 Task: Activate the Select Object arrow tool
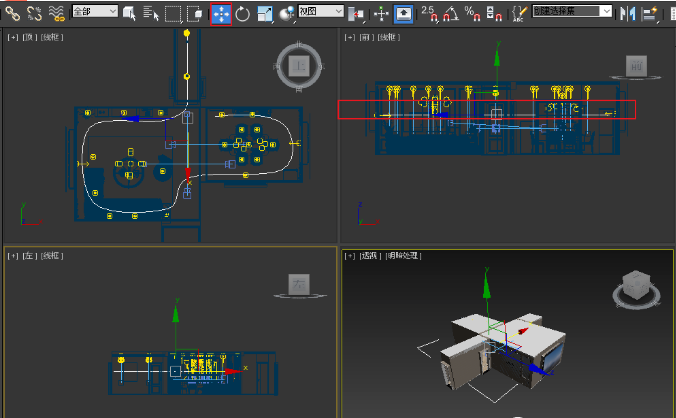pos(130,13)
